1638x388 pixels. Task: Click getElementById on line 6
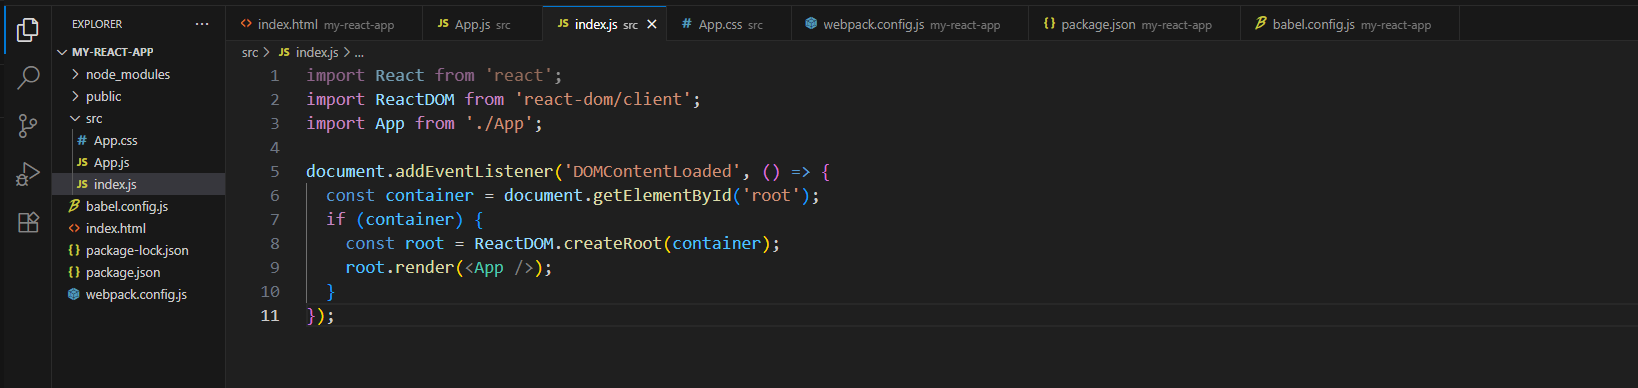[662, 195]
